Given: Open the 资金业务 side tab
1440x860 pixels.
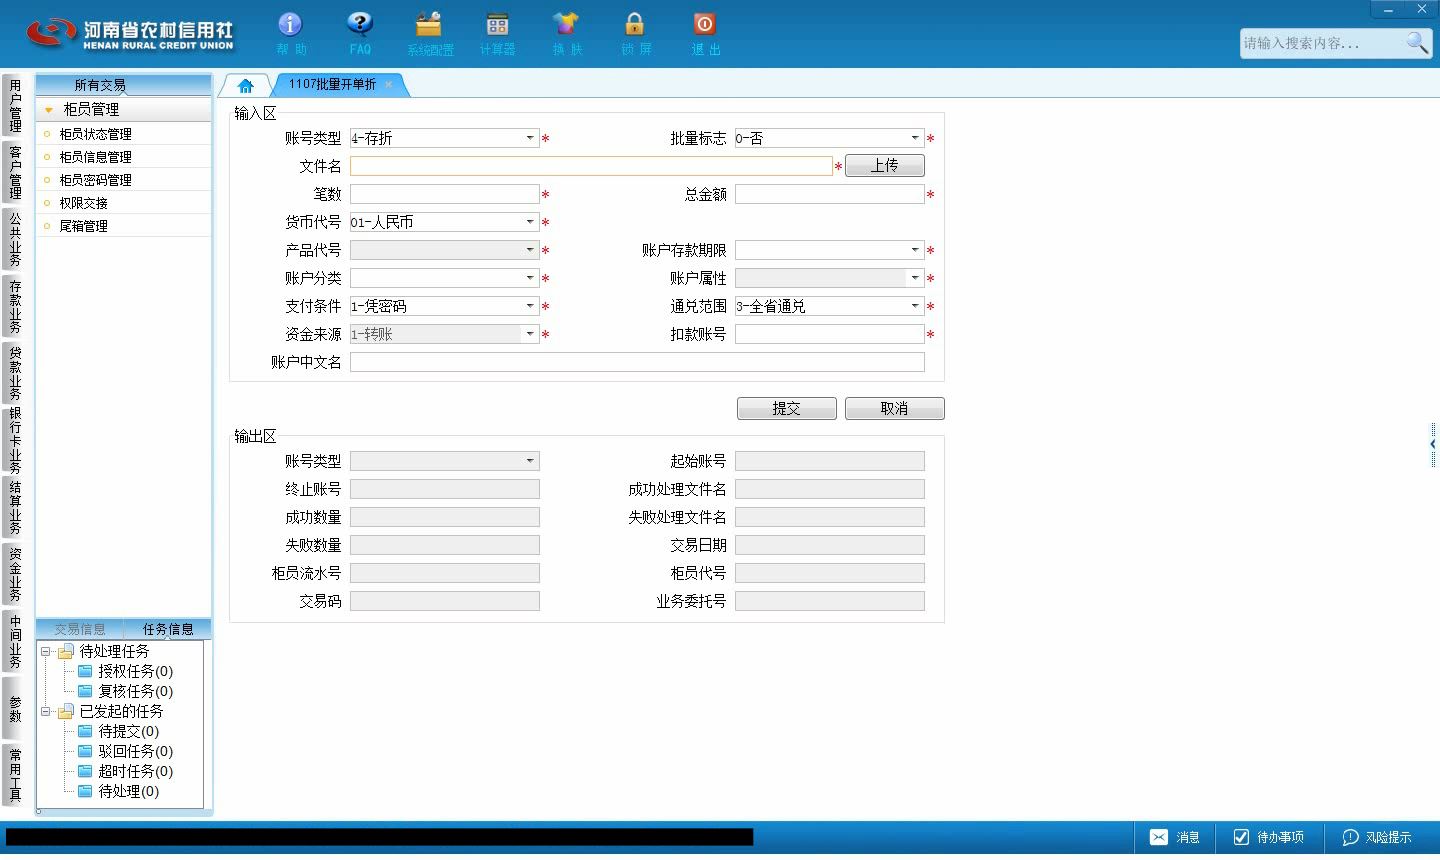Looking at the screenshot, I should 14,574.
